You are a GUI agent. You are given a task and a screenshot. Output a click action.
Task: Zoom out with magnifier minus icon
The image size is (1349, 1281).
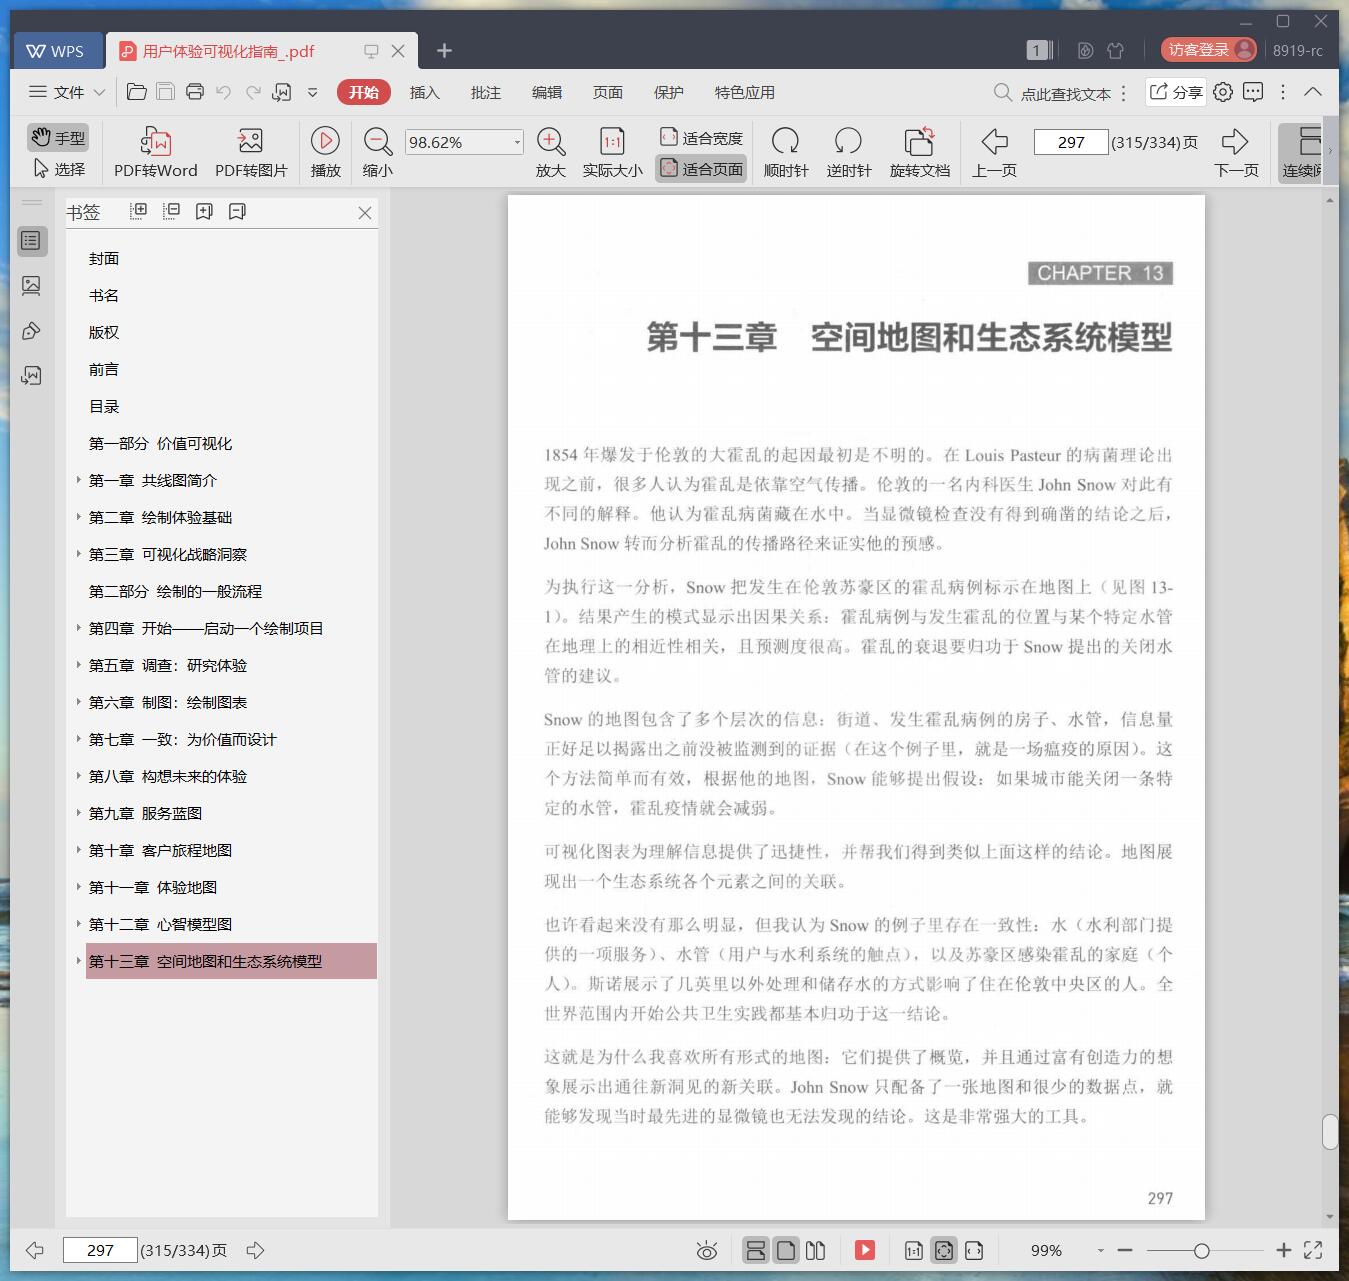click(377, 152)
